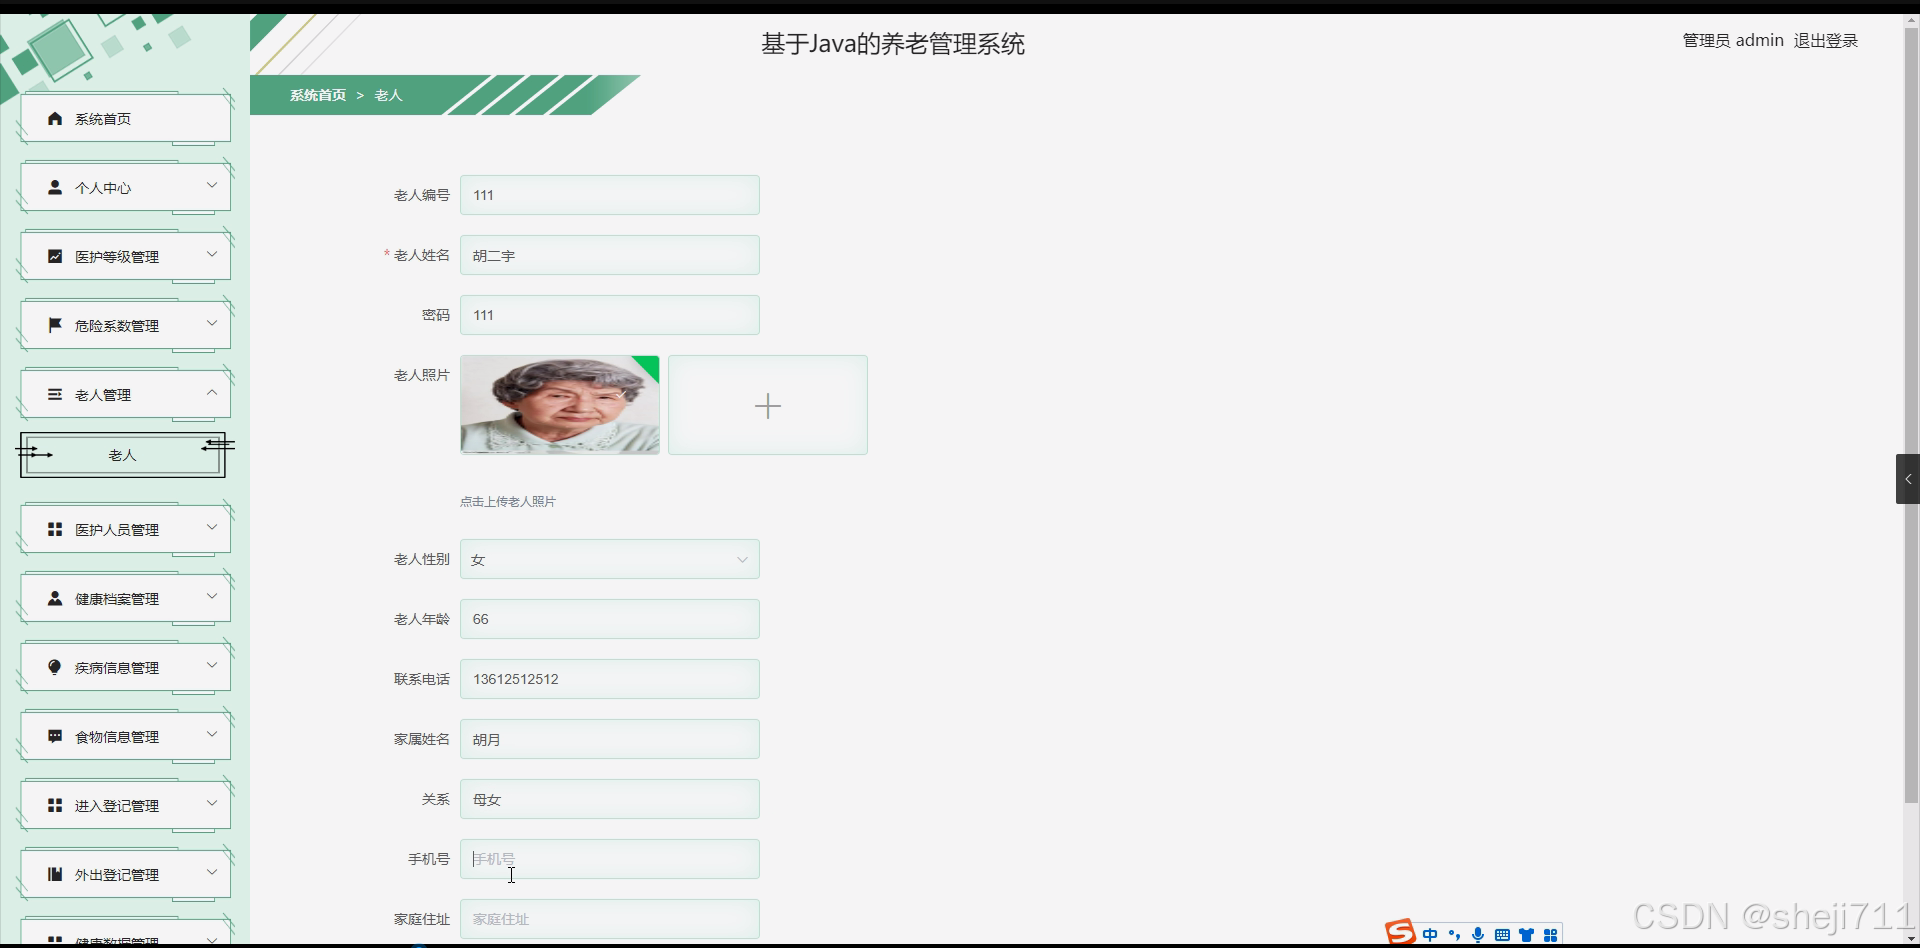The height and width of the screenshot is (948, 1920).
Task: Click the Sogou input method icon in taskbar
Action: pyautogui.click(x=1398, y=931)
